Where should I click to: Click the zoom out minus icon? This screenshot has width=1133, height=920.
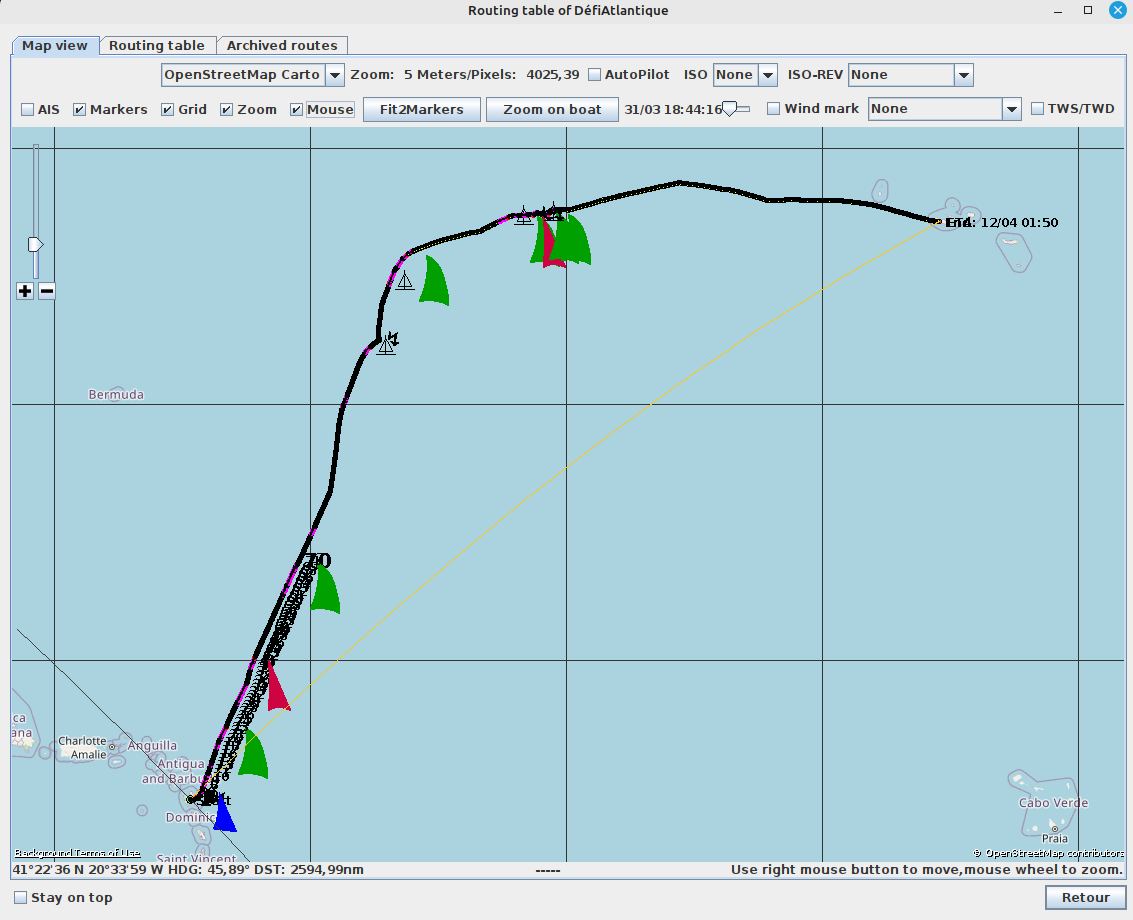(46, 291)
